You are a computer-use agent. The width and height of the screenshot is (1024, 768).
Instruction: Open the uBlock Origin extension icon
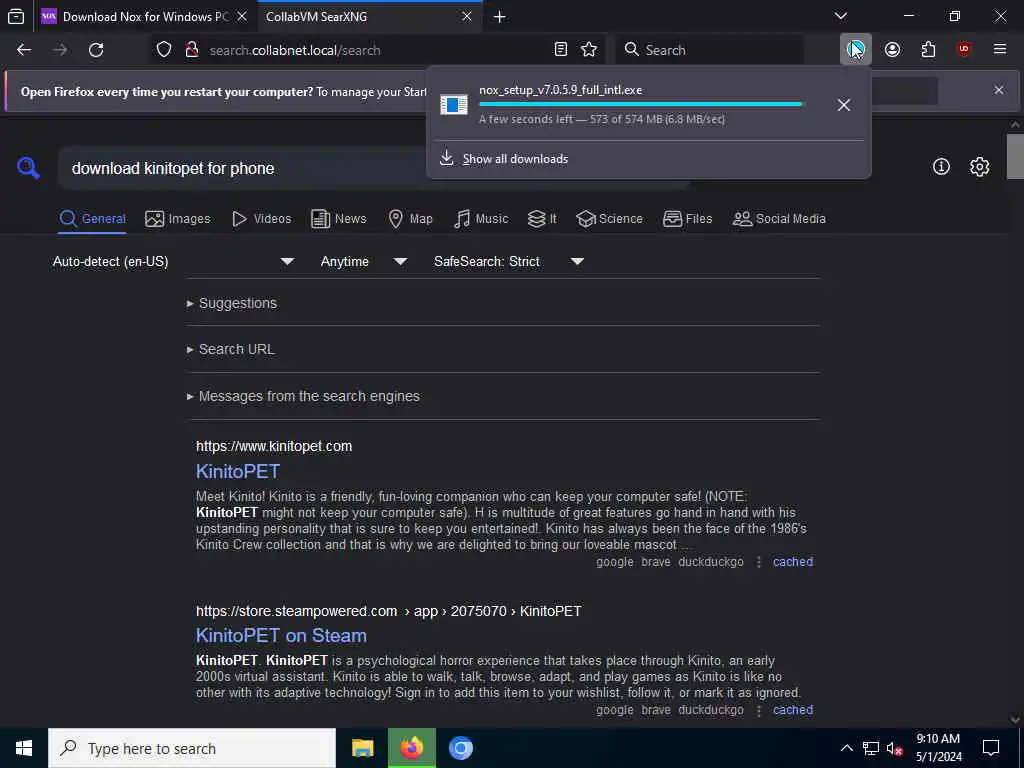click(x=964, y=50)
